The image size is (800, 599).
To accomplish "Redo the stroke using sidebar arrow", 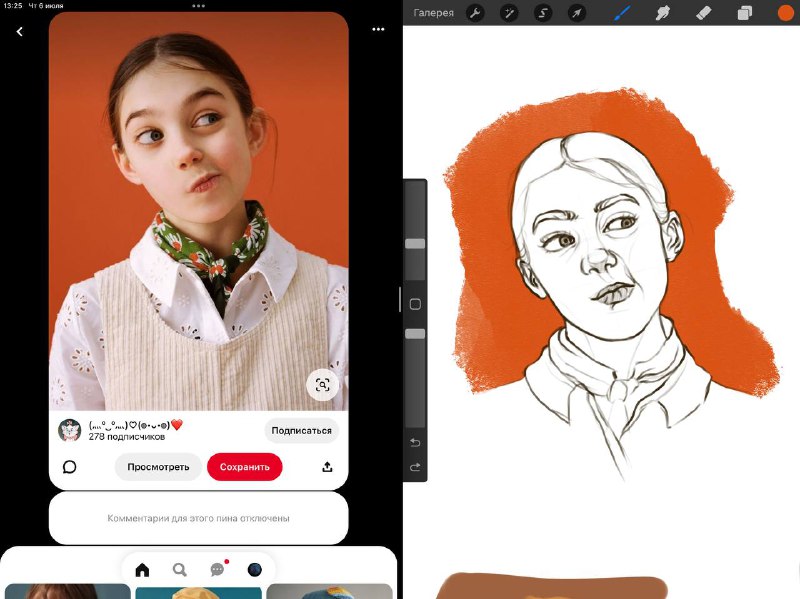I will (x=415, y=467).
